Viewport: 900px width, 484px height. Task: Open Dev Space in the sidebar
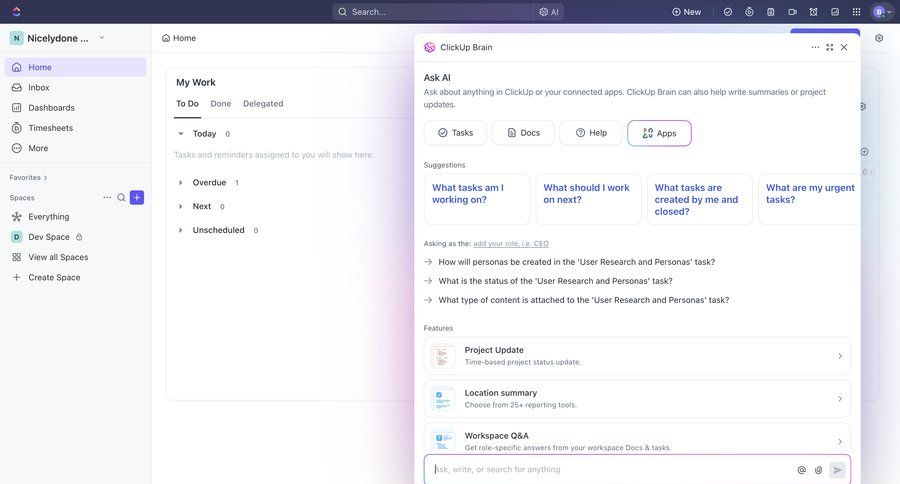(76, 237)
